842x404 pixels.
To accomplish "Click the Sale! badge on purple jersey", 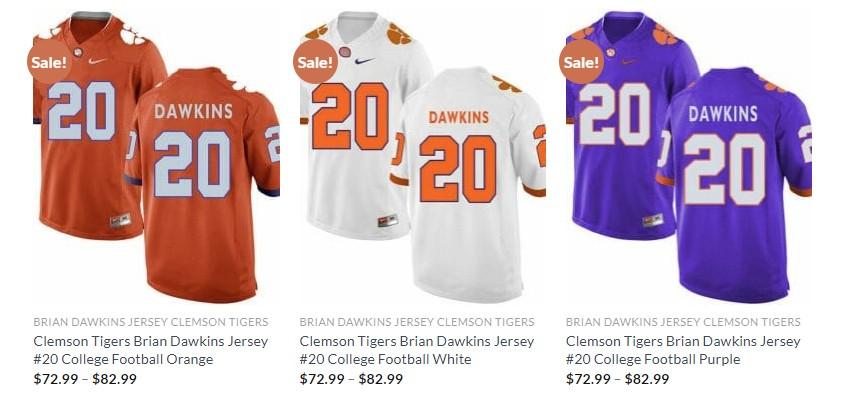I will (582, 62).
